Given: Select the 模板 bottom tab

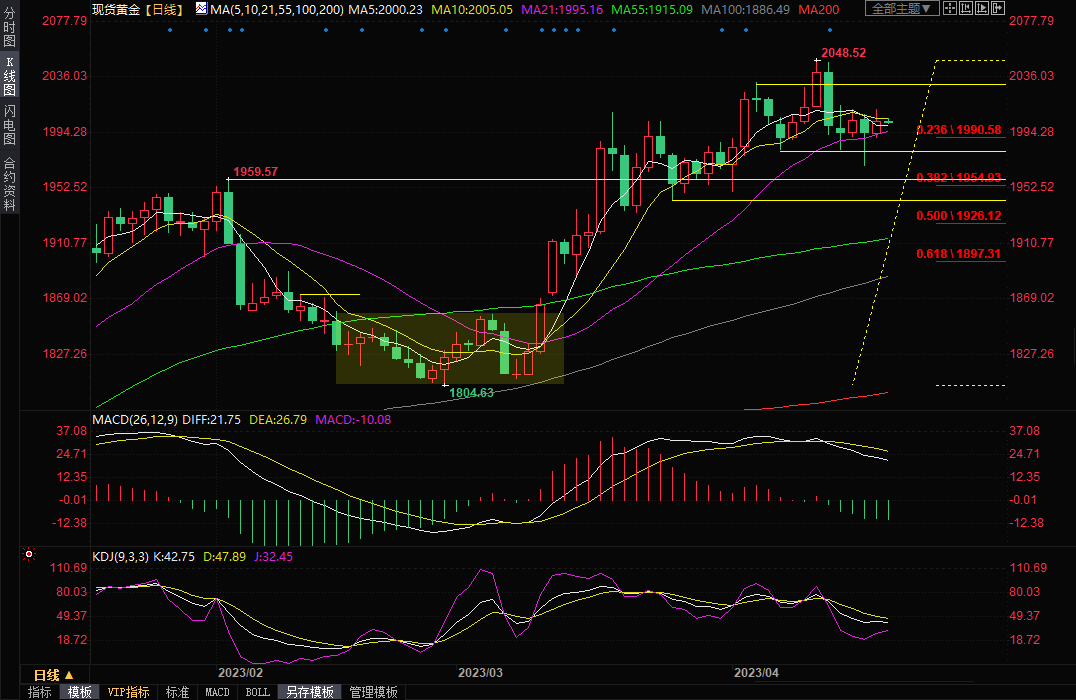Looking at the screenshot, I should tap(80, 692).
